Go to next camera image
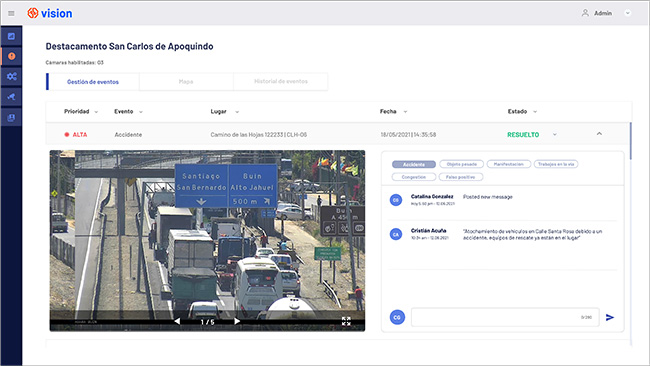 point(237,321)
